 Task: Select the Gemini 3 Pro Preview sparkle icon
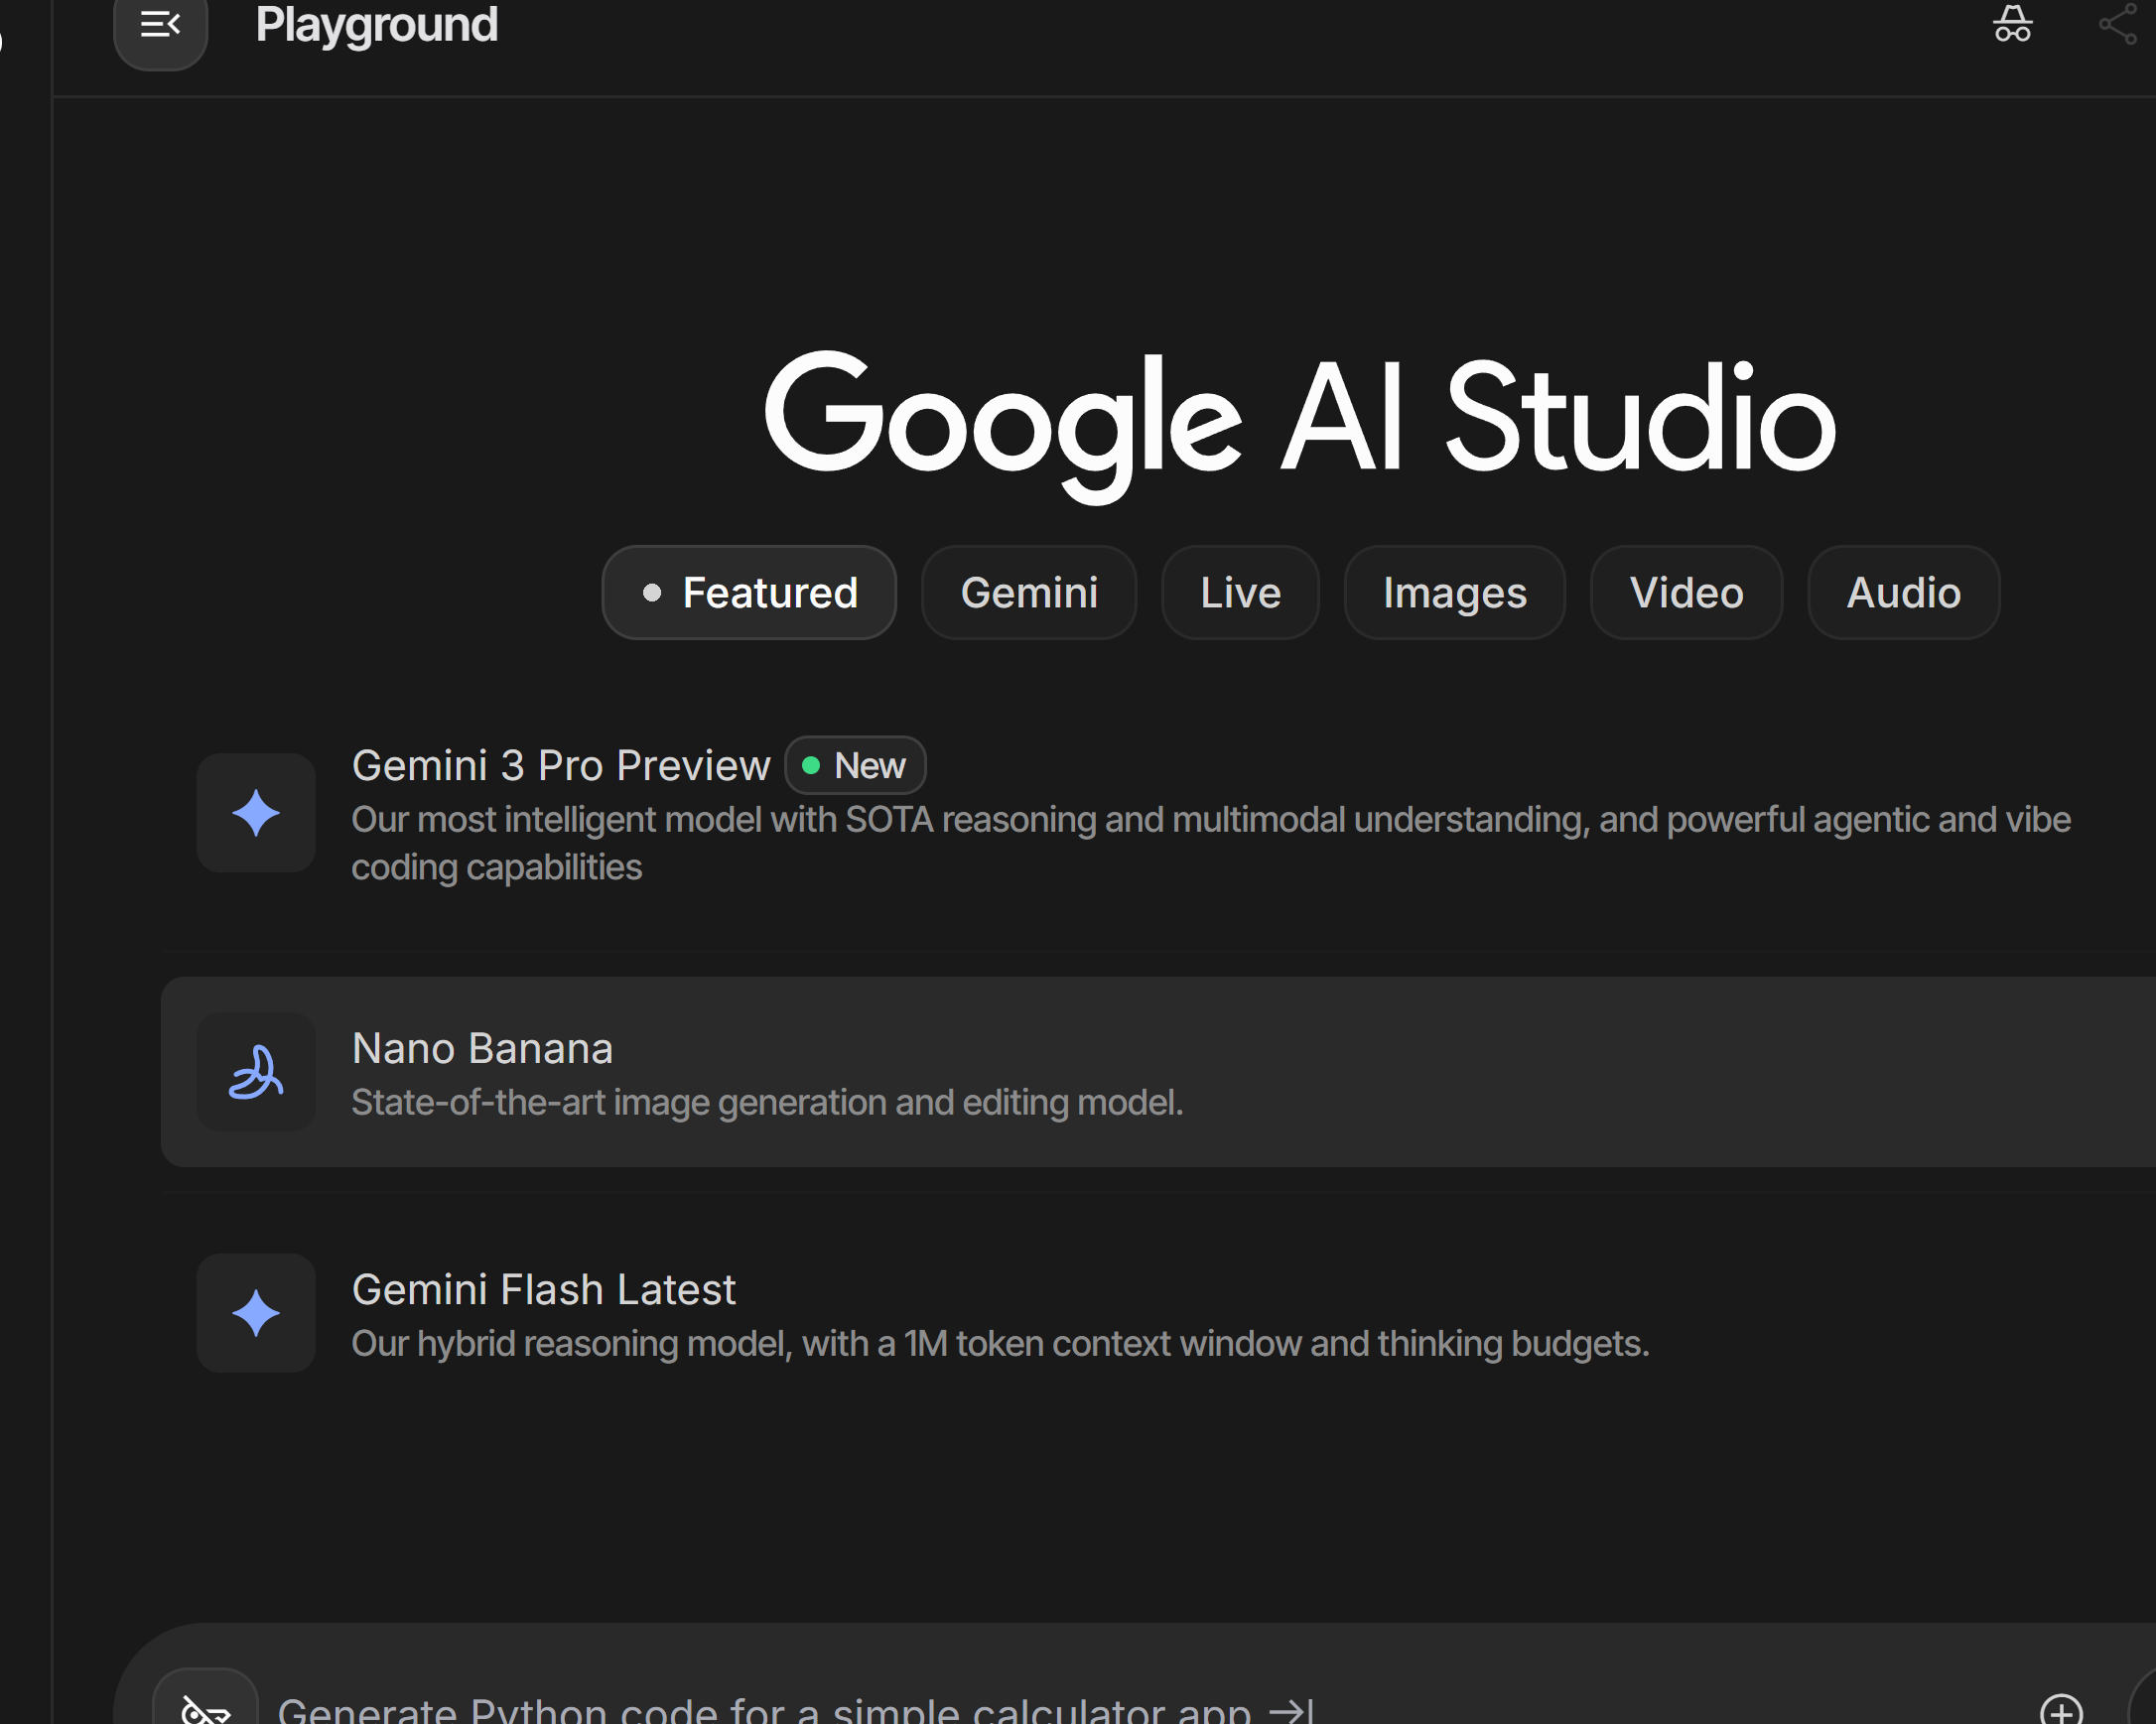pyautogui.click(x=256, y=812)
